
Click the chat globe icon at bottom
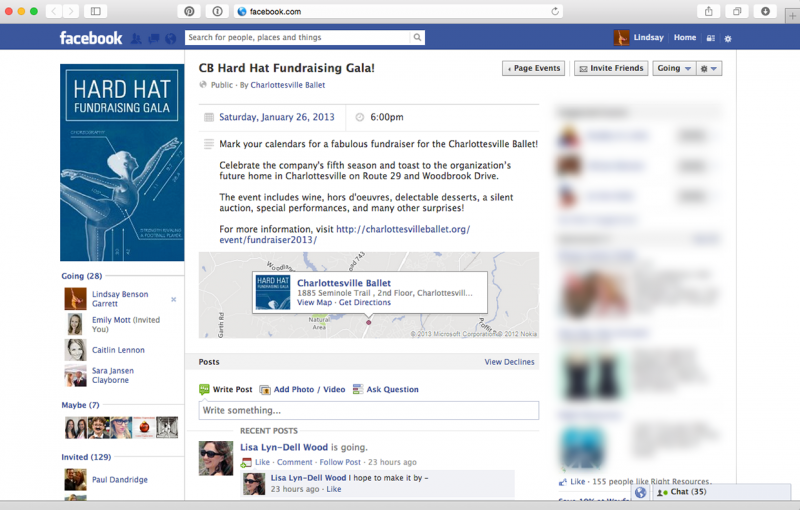click(640, 492)
